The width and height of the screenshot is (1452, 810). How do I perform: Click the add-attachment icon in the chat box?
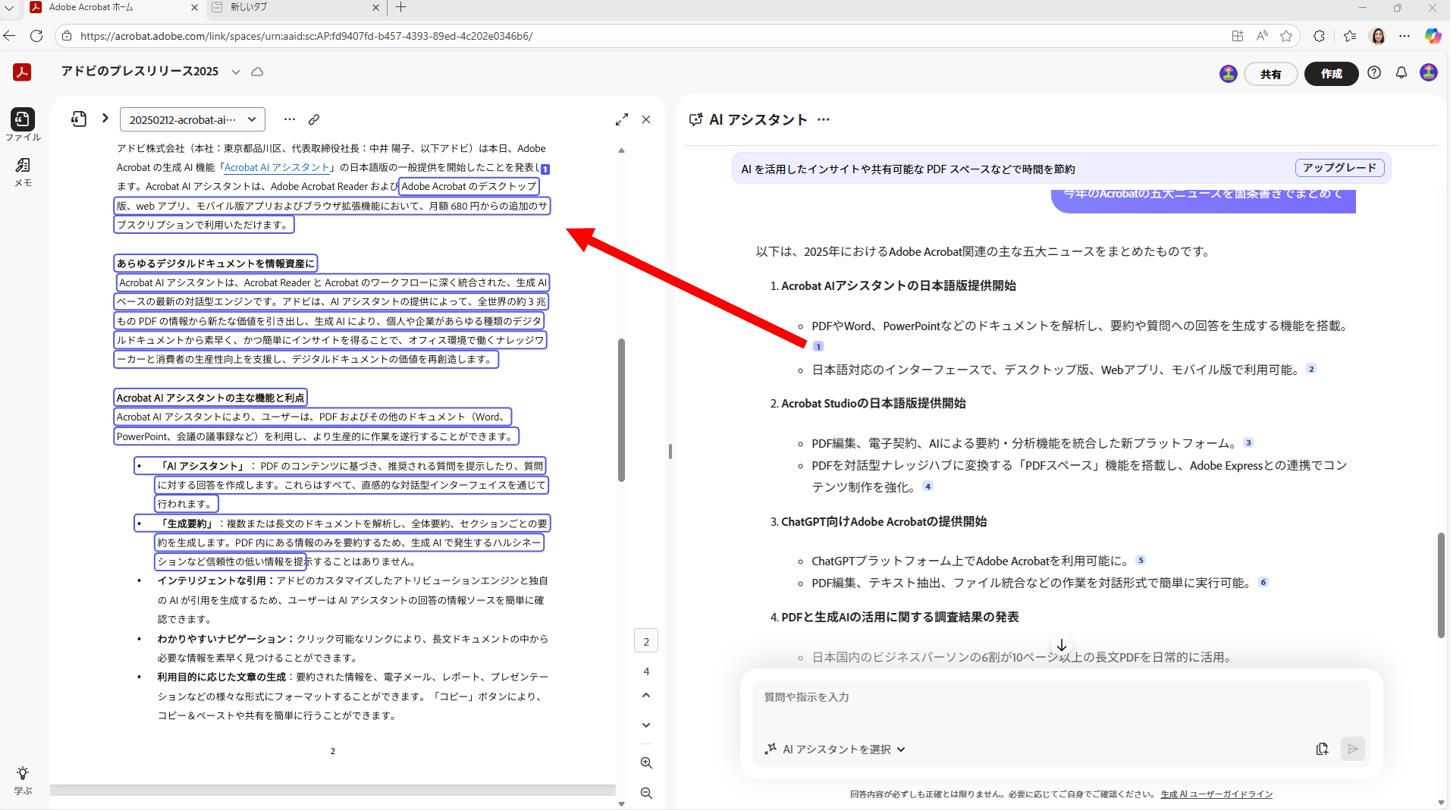point(1322,748)
